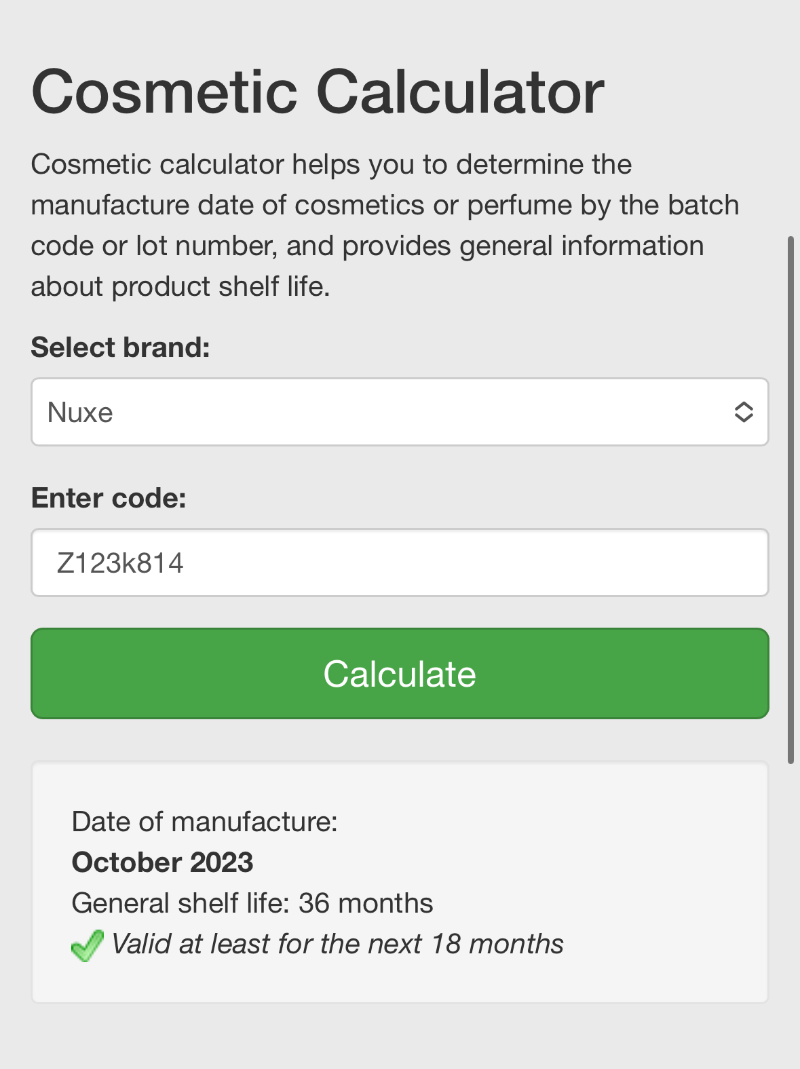Screen dimensions: 800x1069
Task: Click the "Enter code:" label
Action: click(x=109, y=498)
